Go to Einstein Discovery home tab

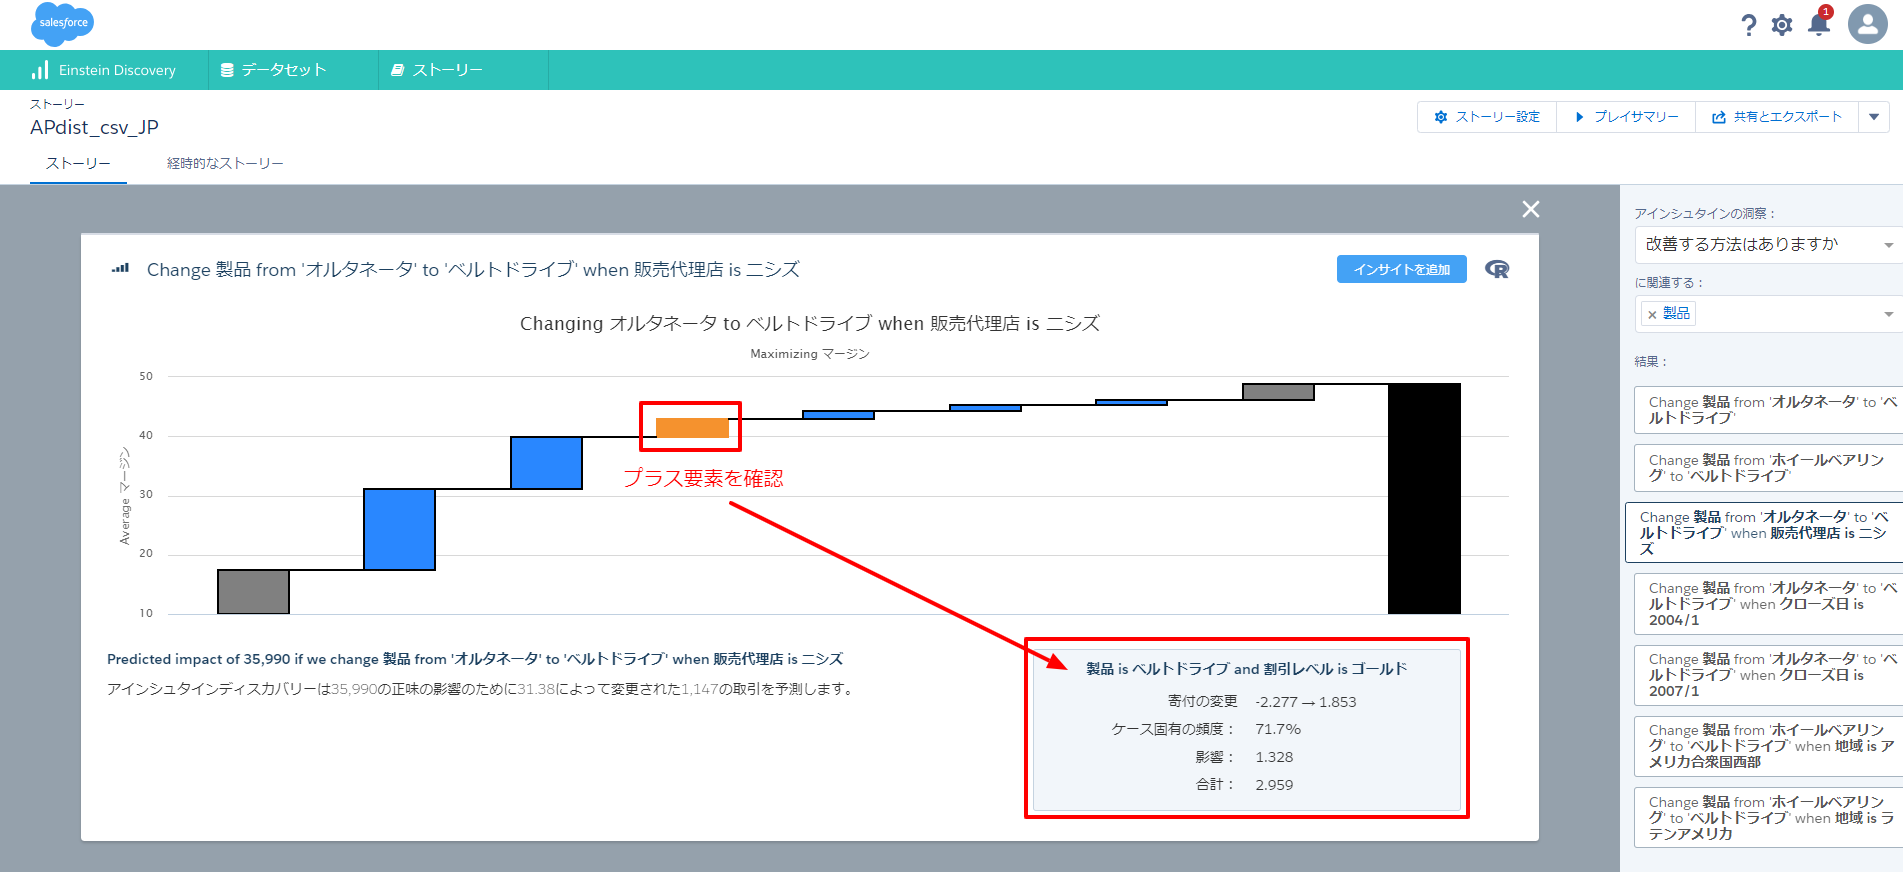pos(104,70)
